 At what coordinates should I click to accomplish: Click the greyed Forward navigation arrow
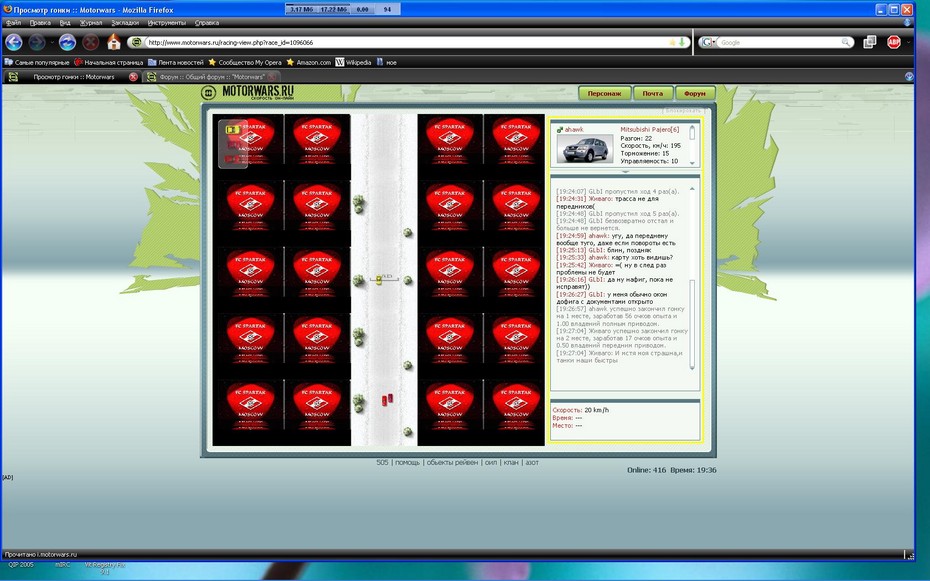coord(37,42)
